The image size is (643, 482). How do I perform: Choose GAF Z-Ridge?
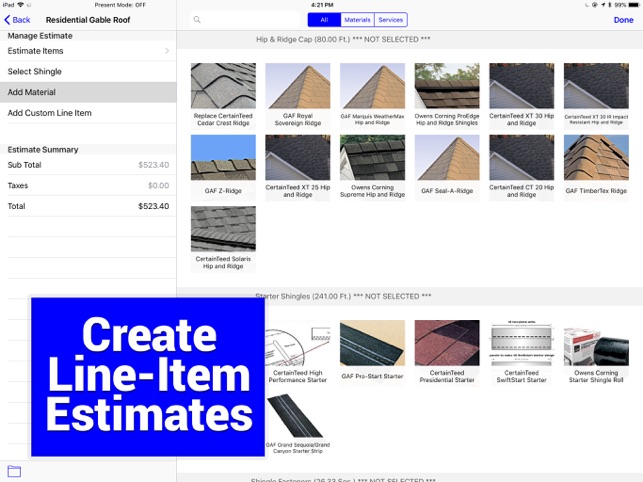[x=223, y=167]
